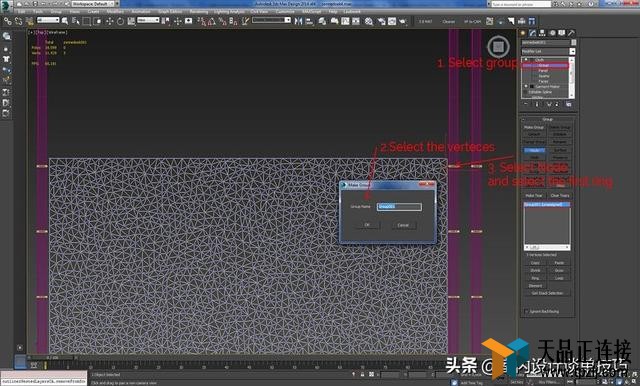Open the Selection Filter dropdown
The image size is (640, 386).
pos(48,20)
